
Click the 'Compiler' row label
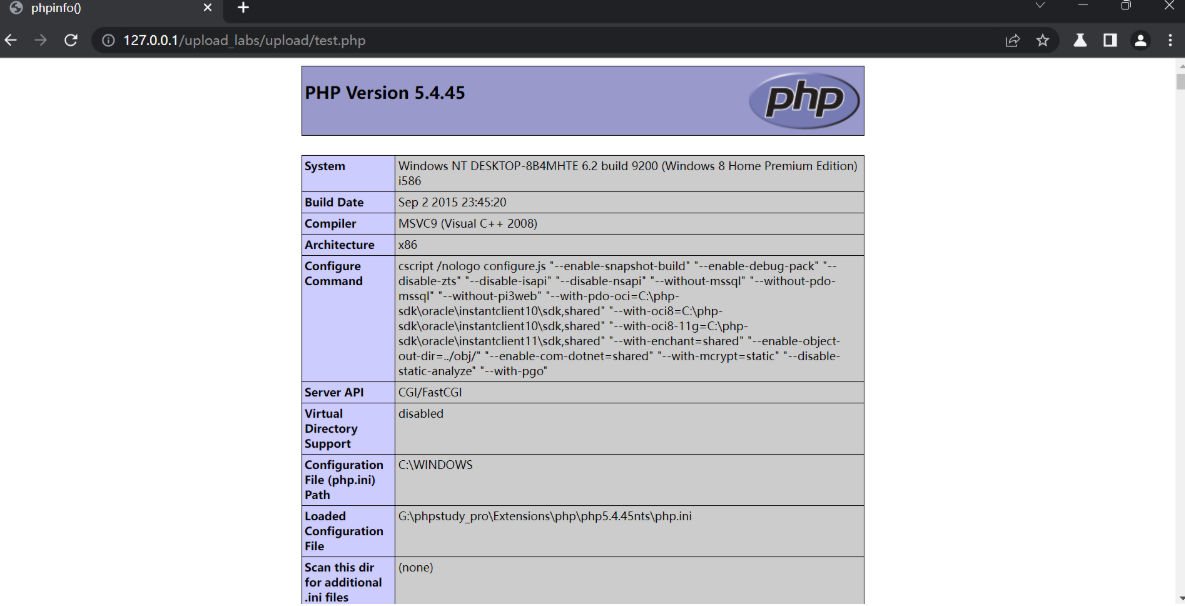330,224
